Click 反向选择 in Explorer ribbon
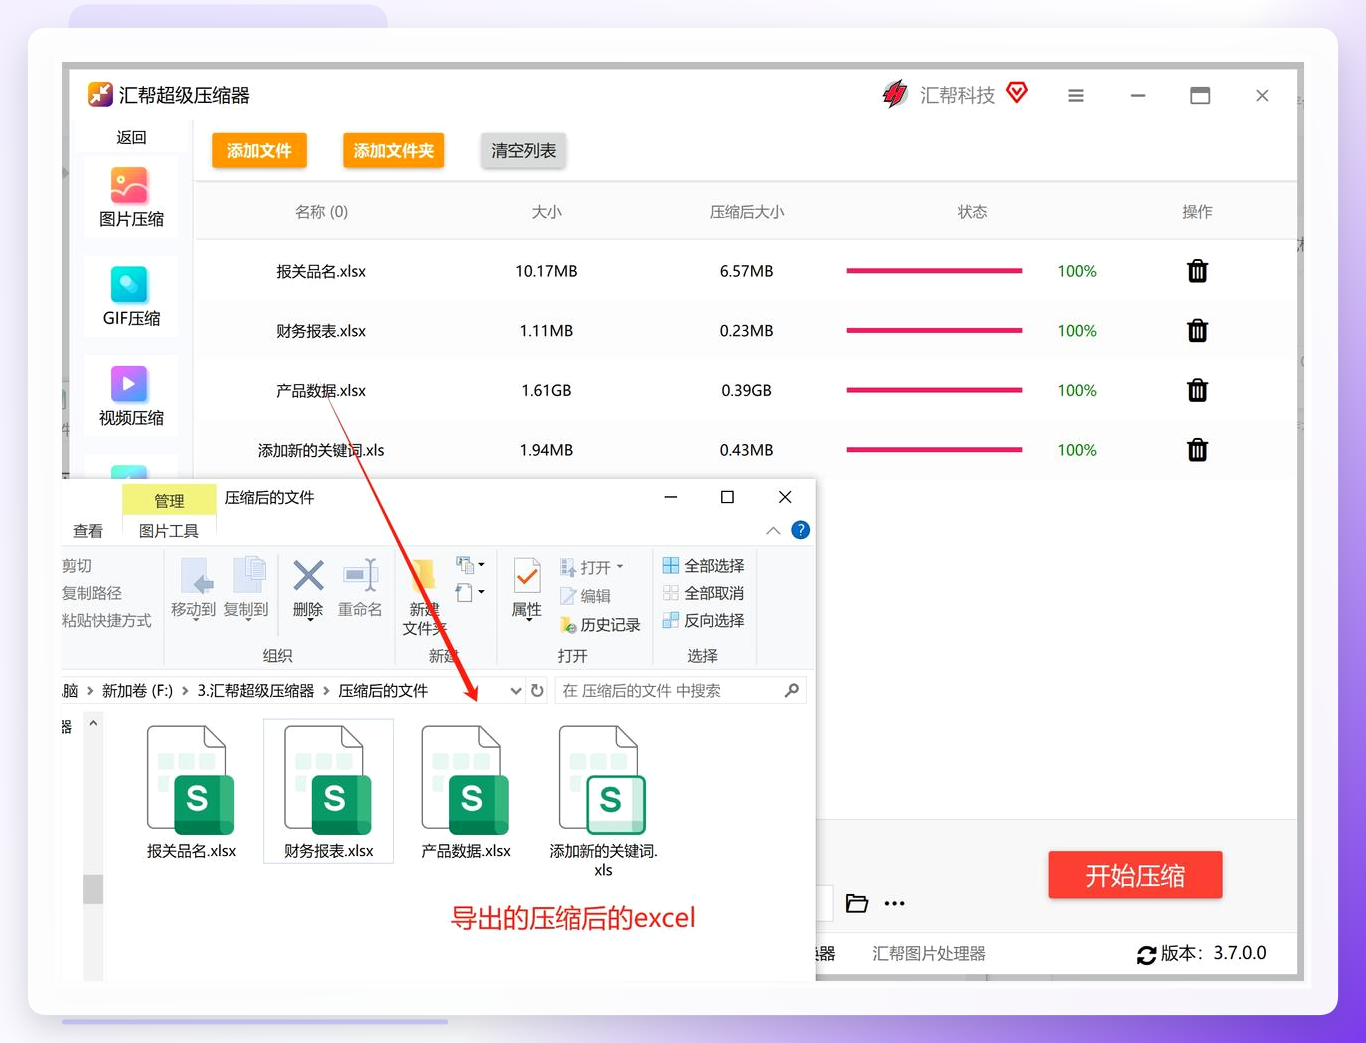This screenshot has height=1043, width=1366. [x=704, y=620]
